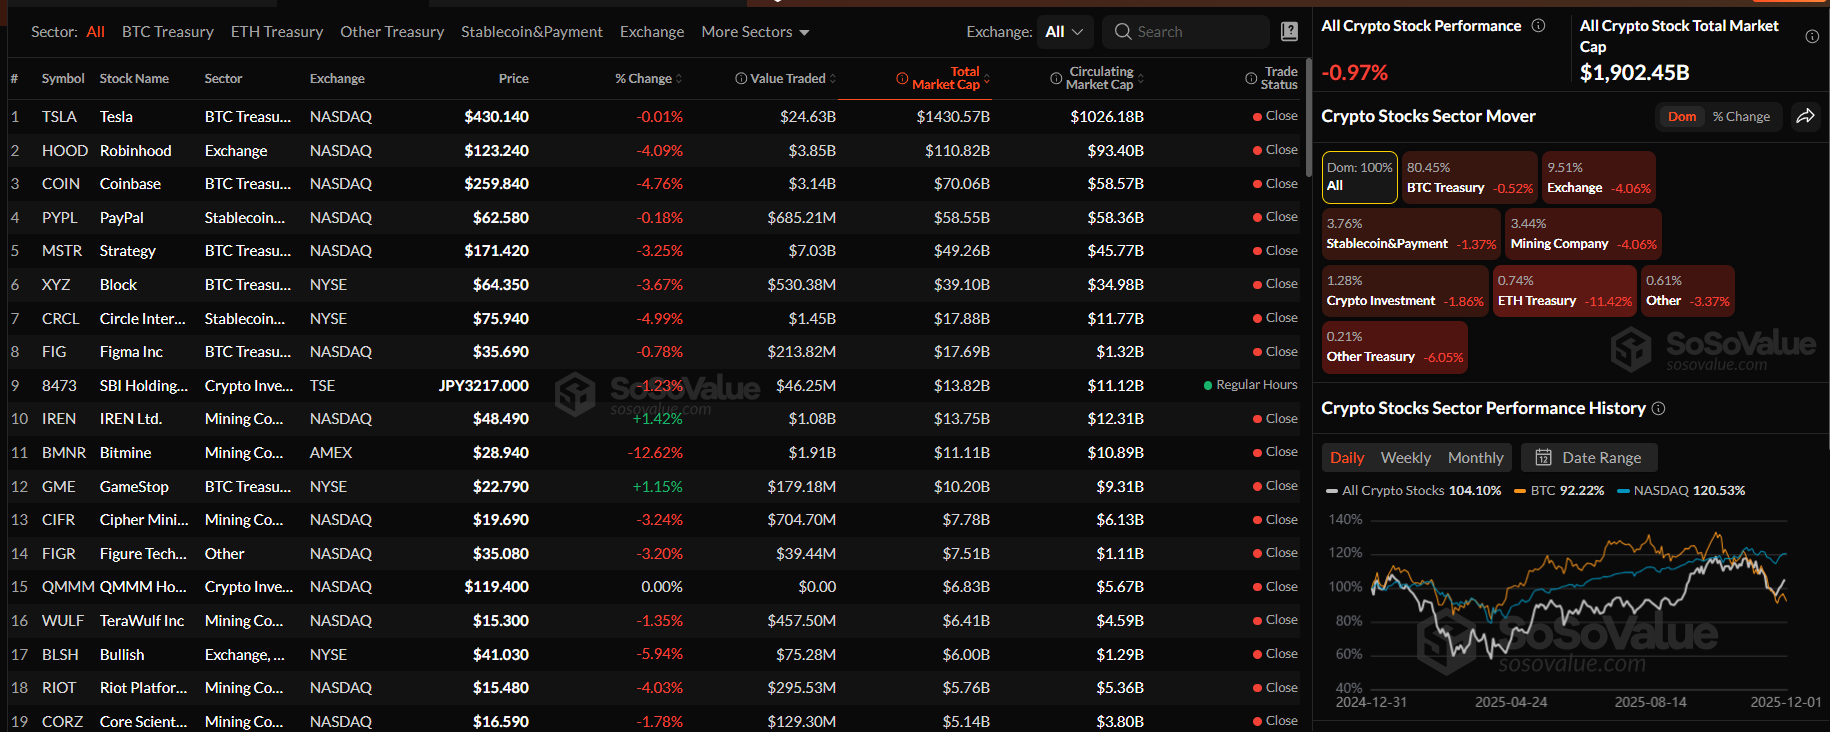Screen dimensions: 1830x732
Task: Click IREN change +1.42%
Action: click(x=658, y=419)
